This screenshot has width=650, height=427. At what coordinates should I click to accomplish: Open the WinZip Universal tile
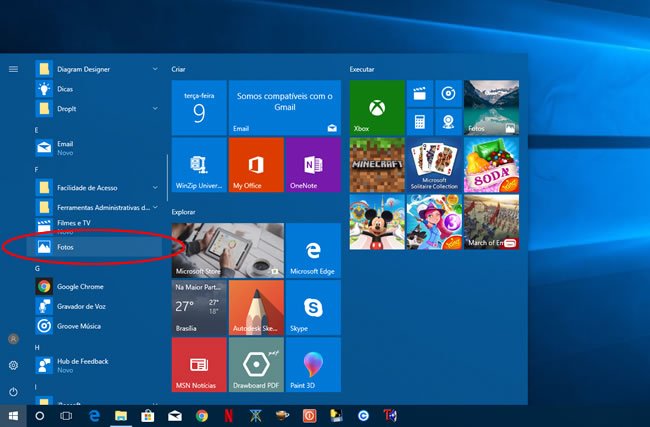point(199,165)
